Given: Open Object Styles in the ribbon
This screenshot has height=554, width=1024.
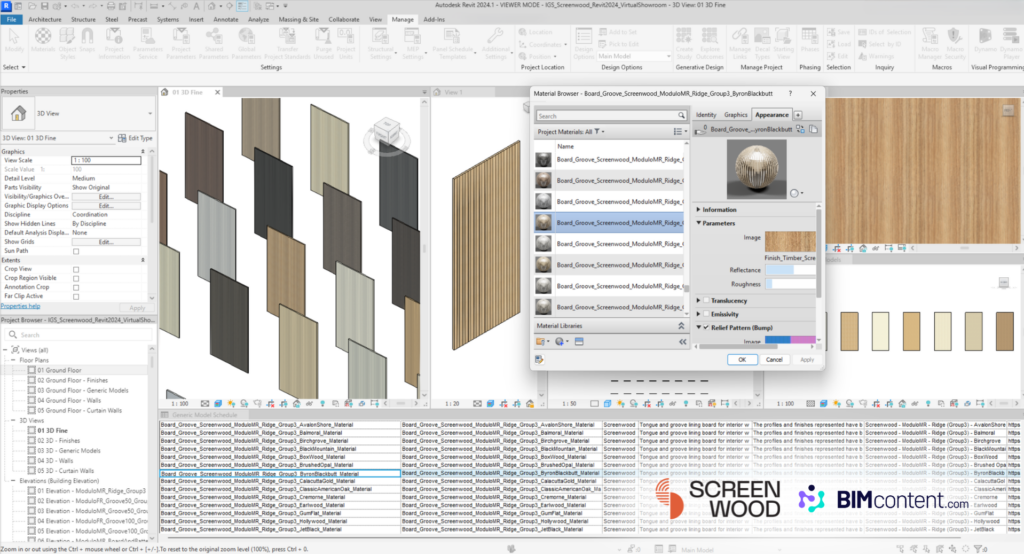Looking at the screenshot, I should (x=67, y=43).
